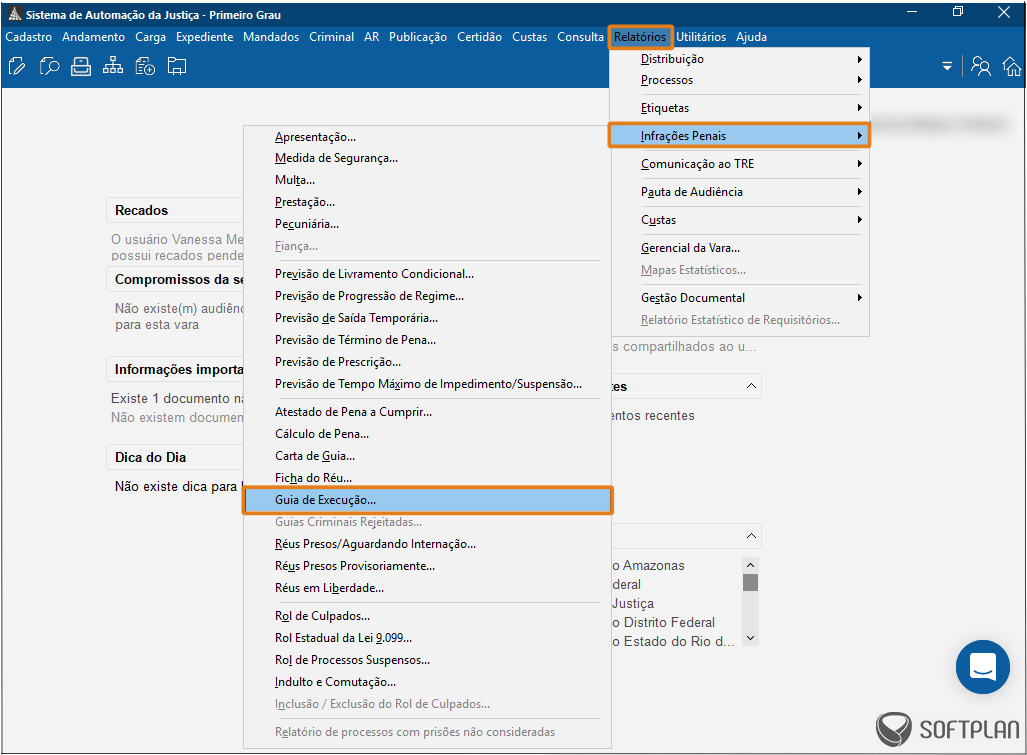This screenshot has height=755, width=1027.
Task: Expand the Etiquetas submenu
Action: (739, 108)
